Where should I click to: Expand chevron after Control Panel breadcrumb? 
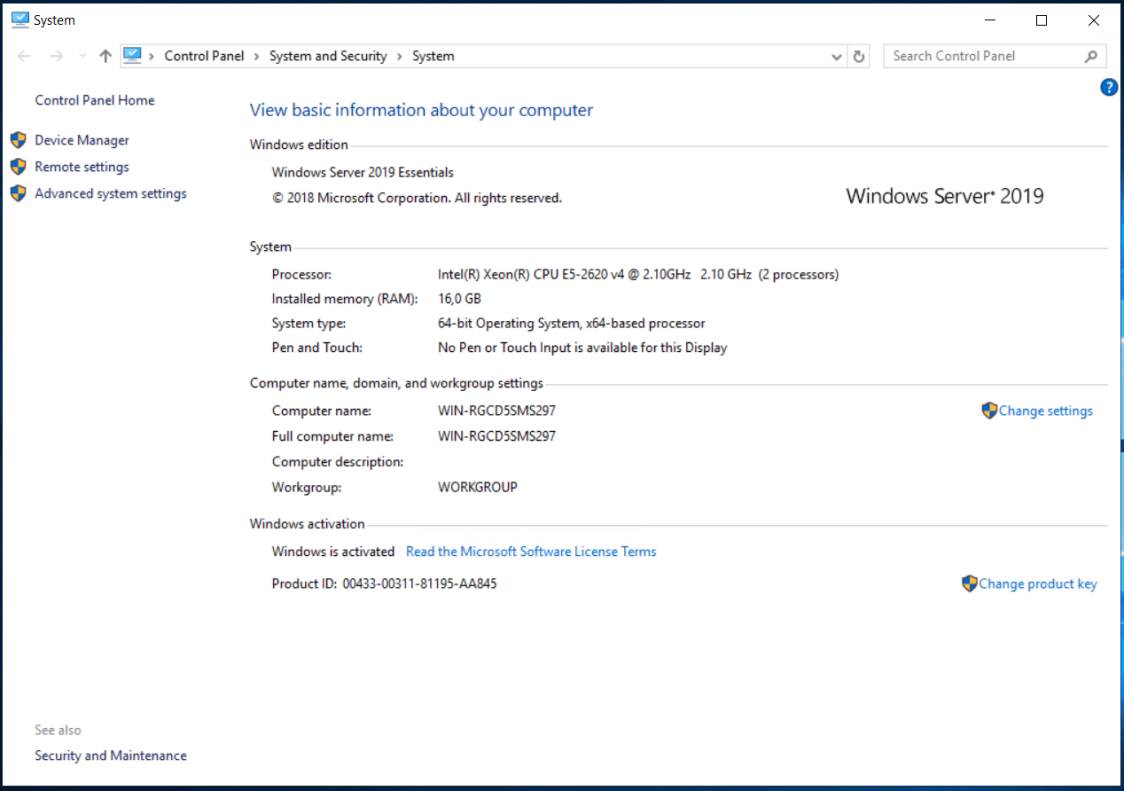click(x=257, y=57)
